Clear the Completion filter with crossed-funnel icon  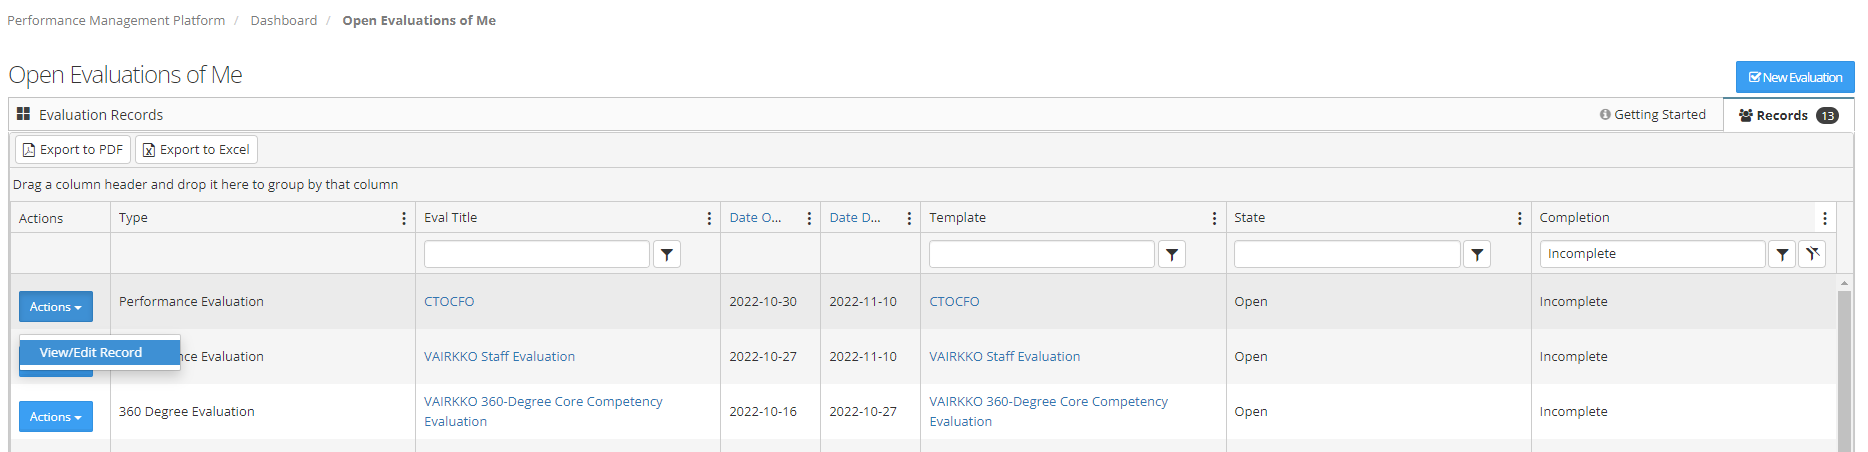click(1812, 255)
